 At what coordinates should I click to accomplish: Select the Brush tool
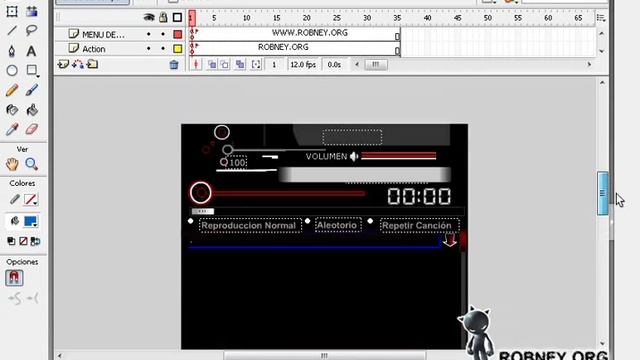pyautogui.click(x=31, y=90)
